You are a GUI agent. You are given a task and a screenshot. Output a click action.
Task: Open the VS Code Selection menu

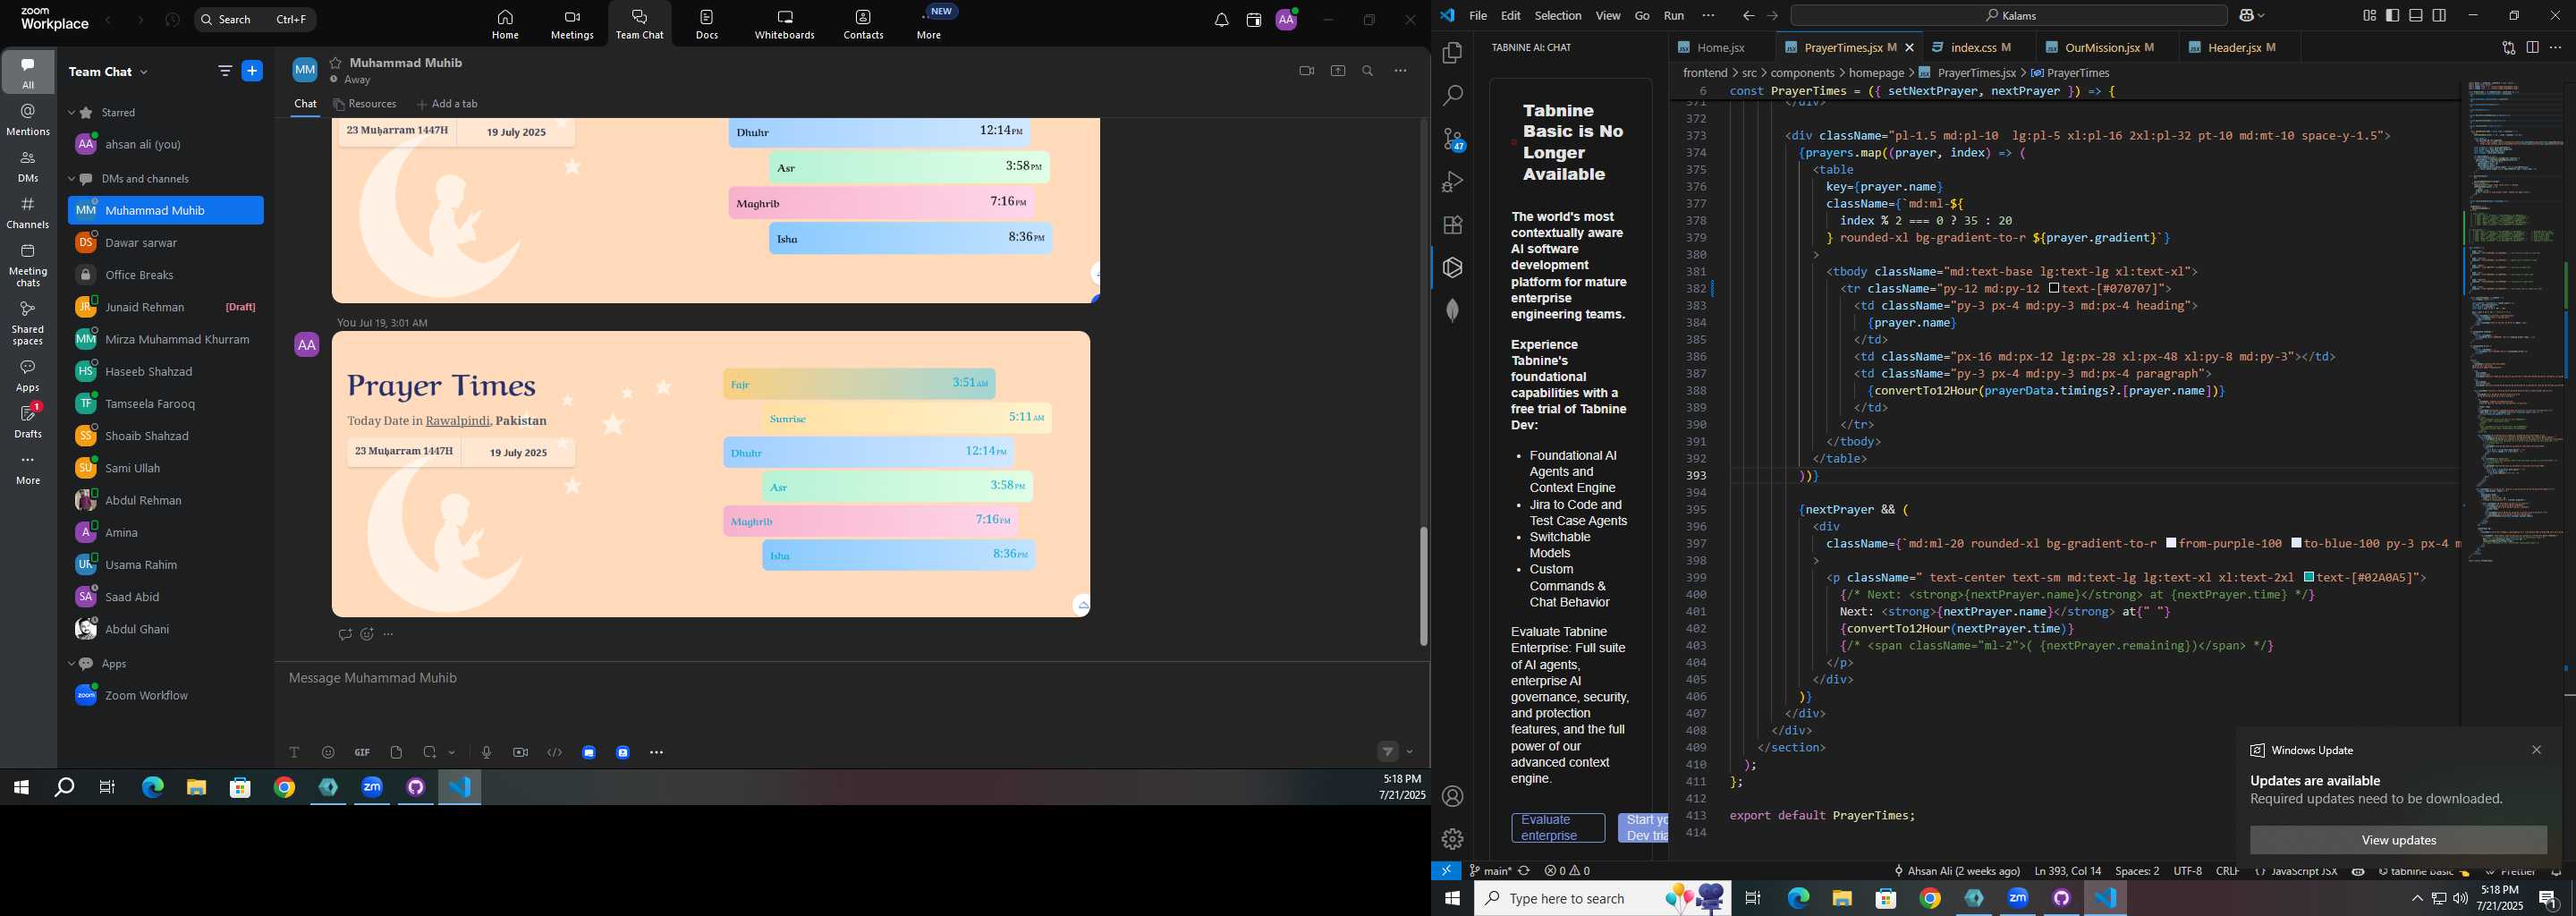click(1558, 16)
